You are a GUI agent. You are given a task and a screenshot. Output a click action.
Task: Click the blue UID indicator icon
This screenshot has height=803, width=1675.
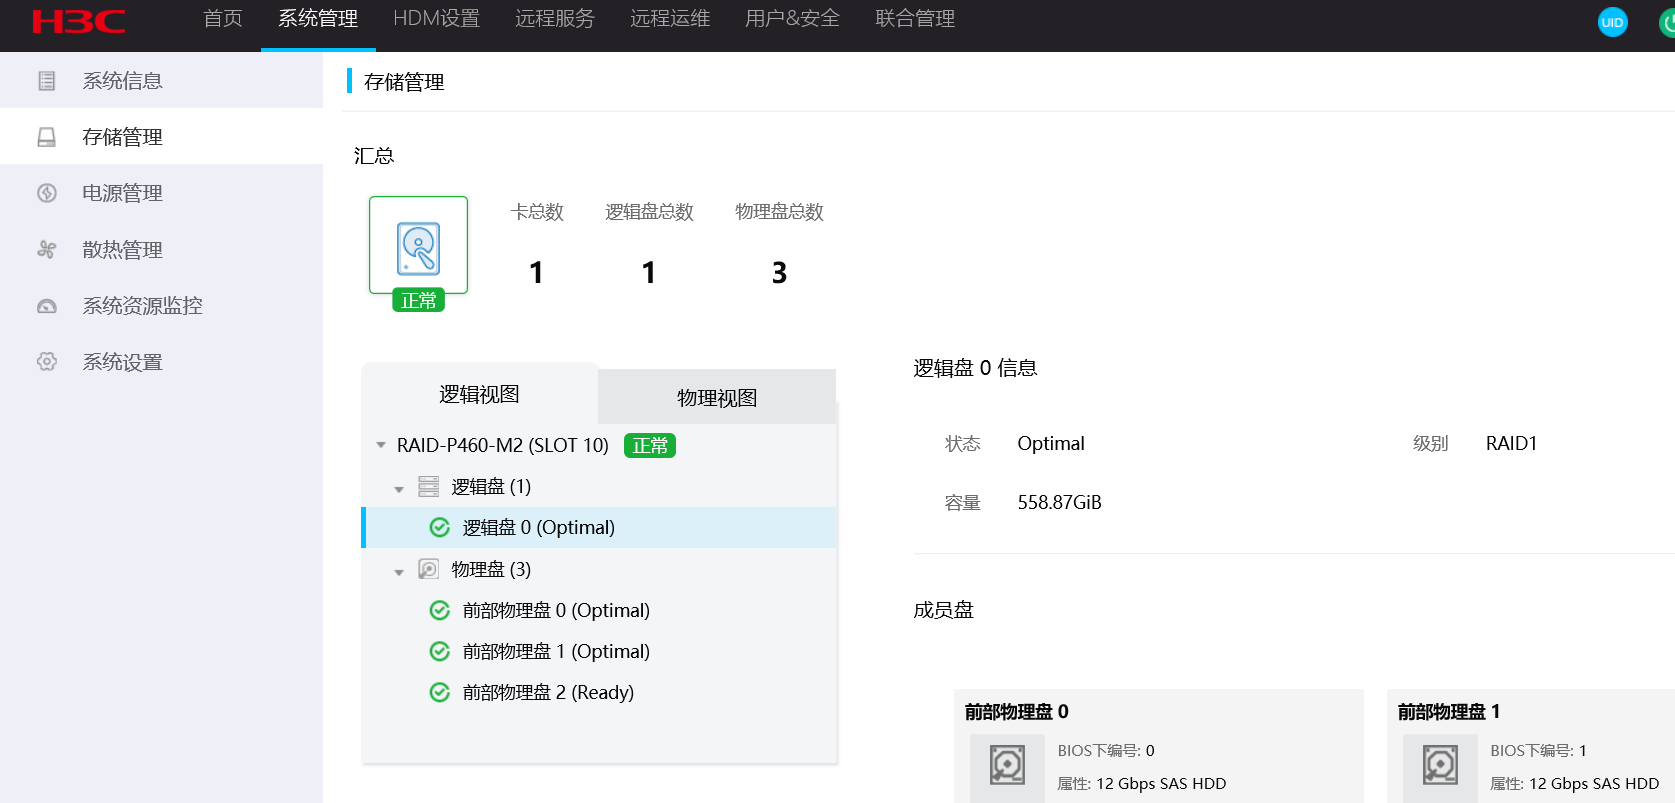(1612, 22)
